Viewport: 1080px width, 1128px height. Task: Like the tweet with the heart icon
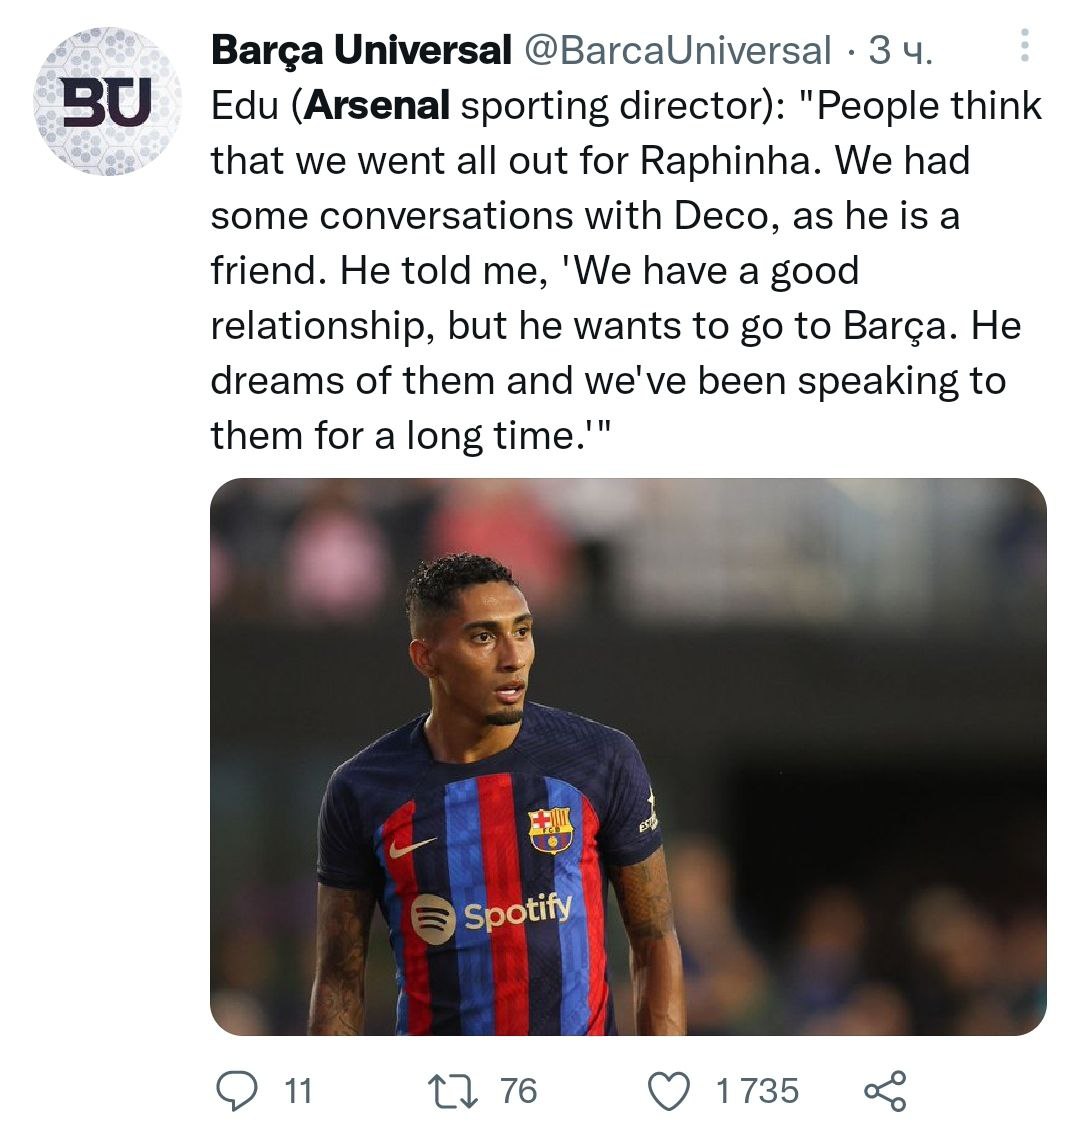671,1090
